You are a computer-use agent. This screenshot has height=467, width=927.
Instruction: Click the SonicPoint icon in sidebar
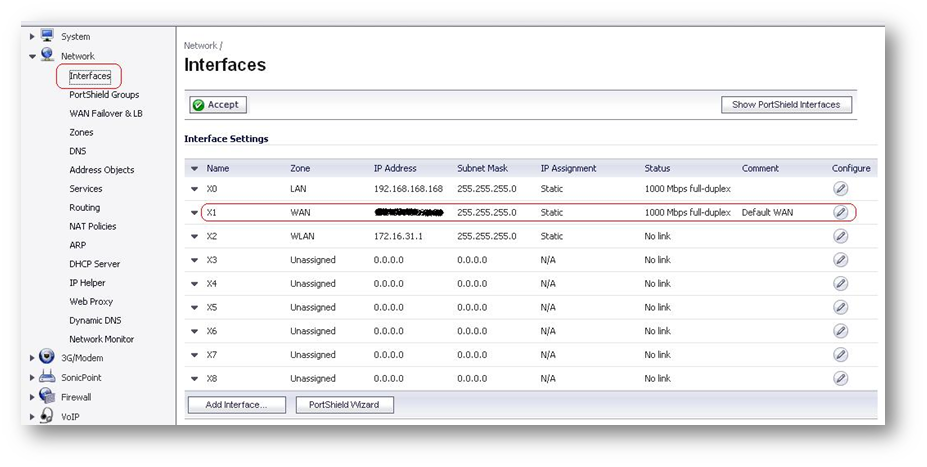(47, 377)
